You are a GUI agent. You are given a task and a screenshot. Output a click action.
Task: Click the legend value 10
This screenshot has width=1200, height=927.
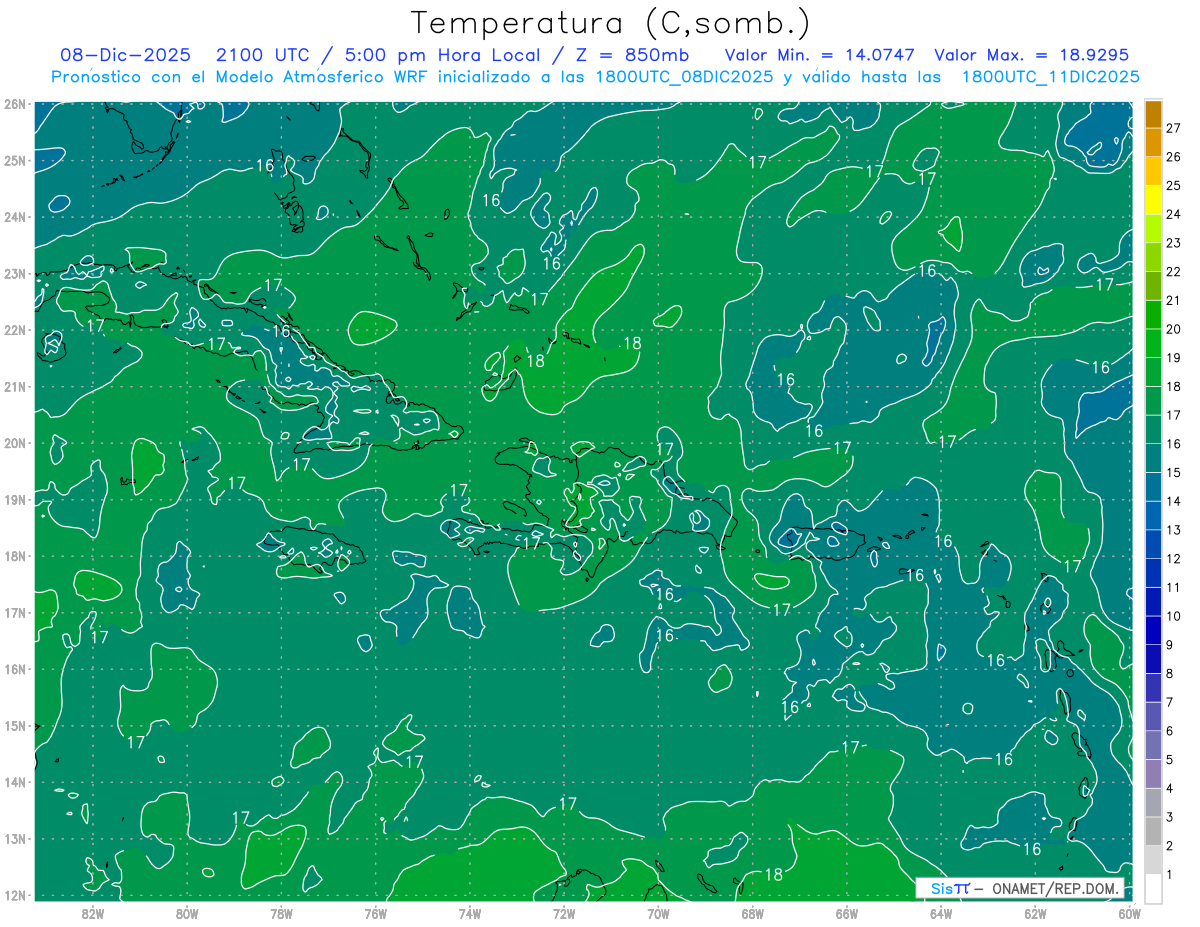1174,616
